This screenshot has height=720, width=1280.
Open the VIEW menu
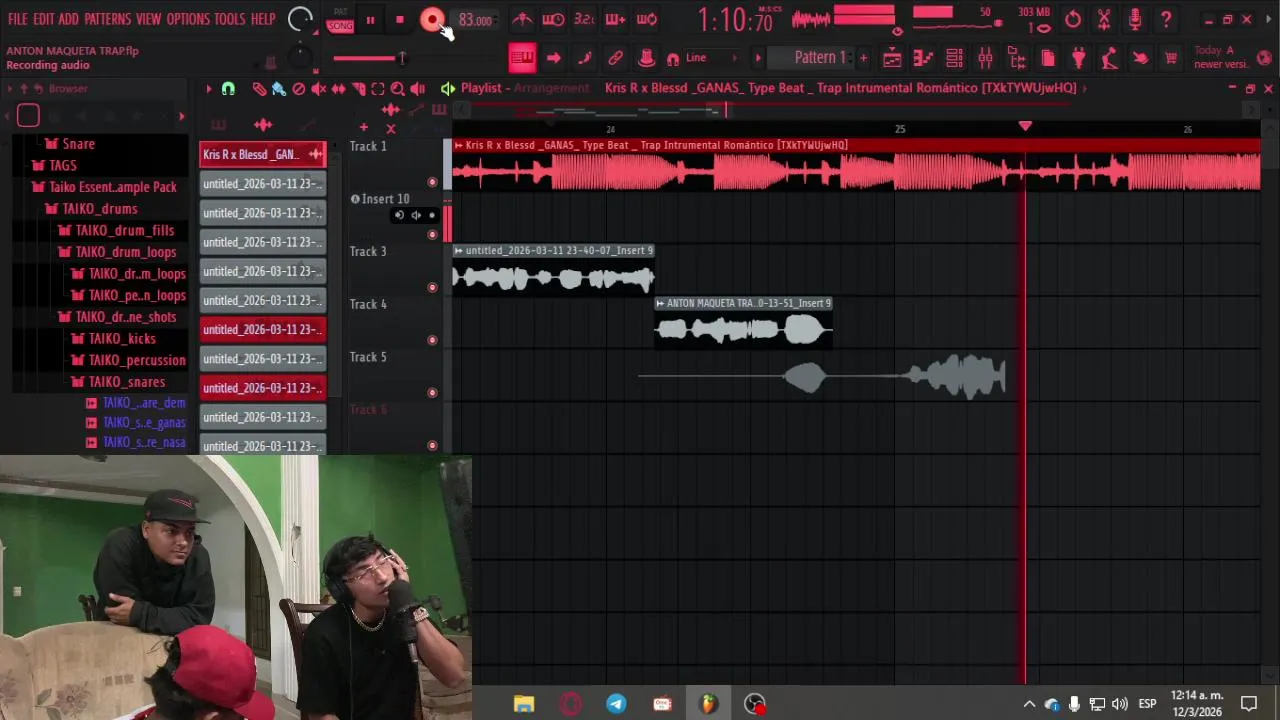click(149, 19)
